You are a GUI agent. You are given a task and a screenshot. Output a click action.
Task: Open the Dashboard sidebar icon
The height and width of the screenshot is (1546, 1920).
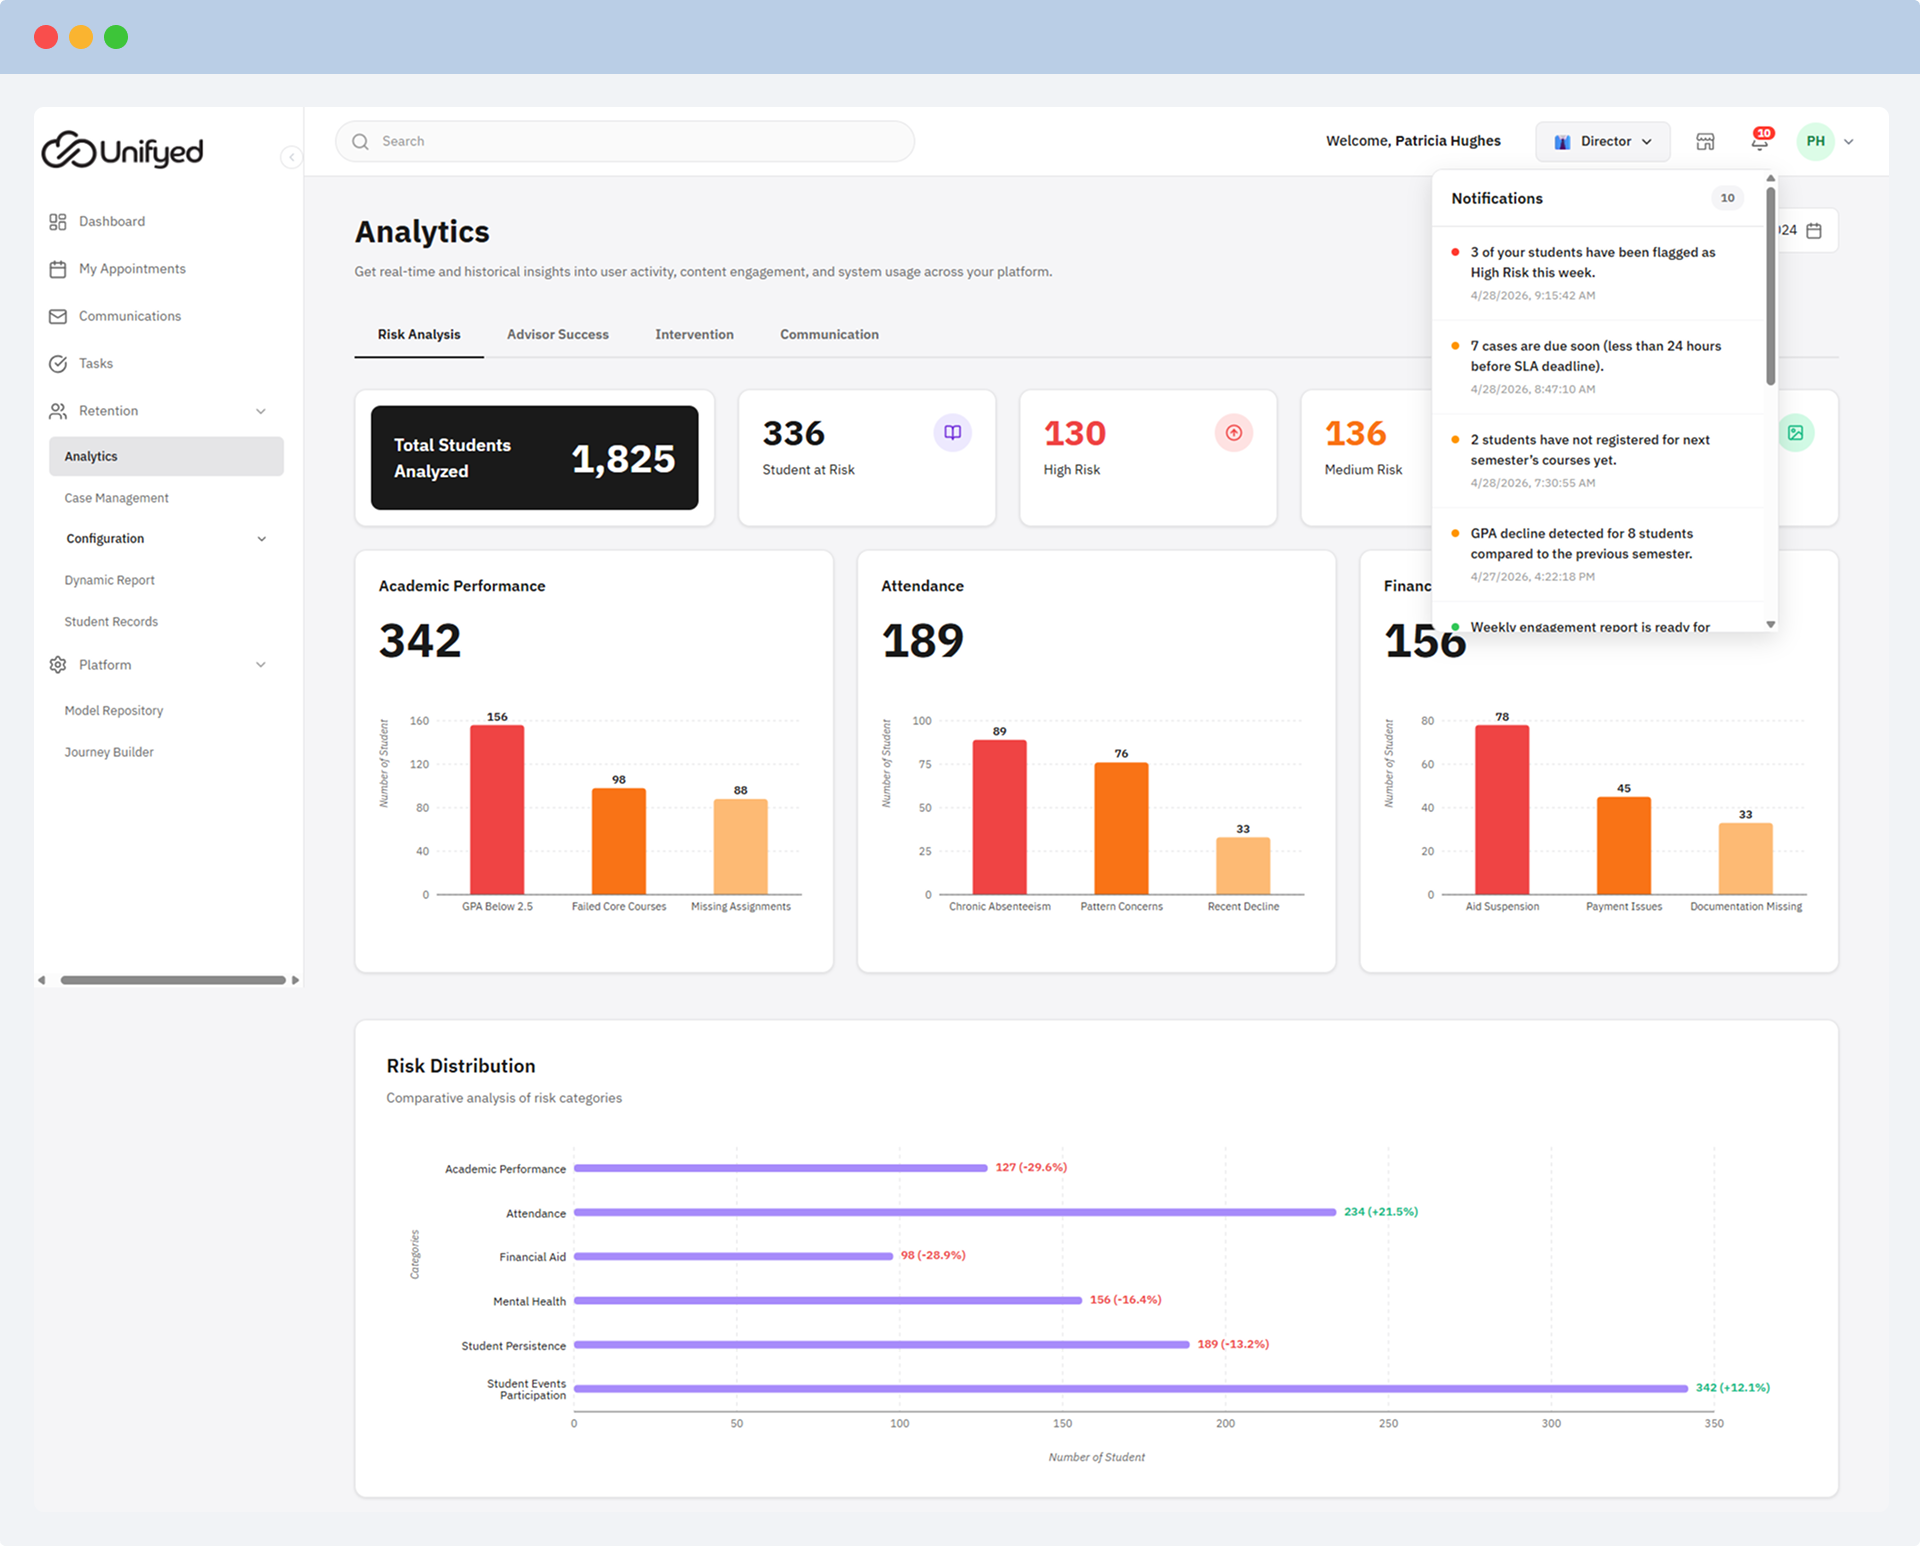58,221
